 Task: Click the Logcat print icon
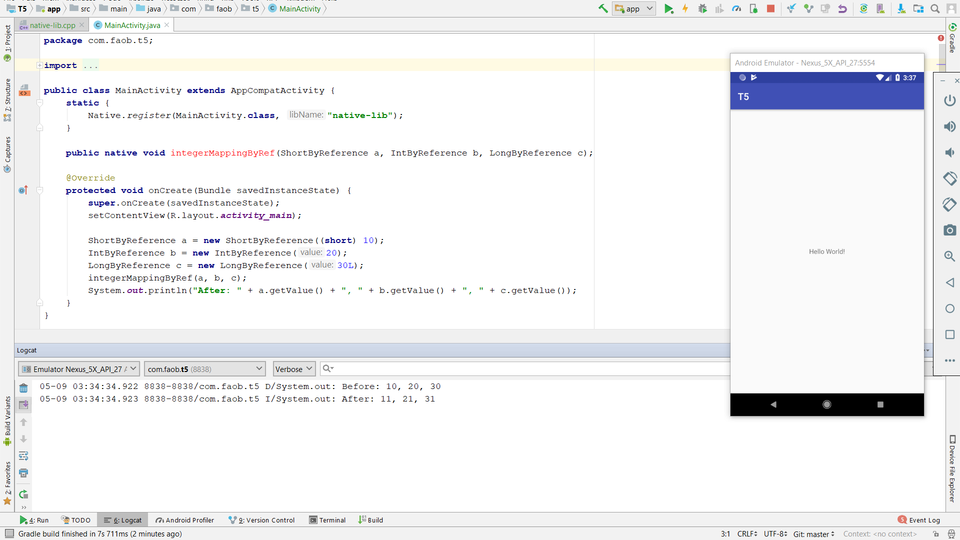click(23, 473)
